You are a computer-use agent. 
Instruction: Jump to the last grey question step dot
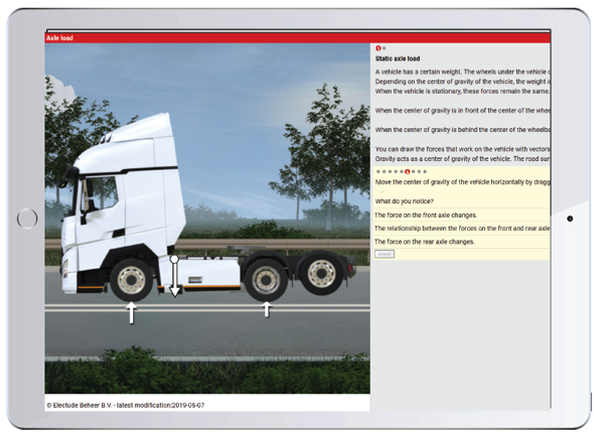point(425,172)
